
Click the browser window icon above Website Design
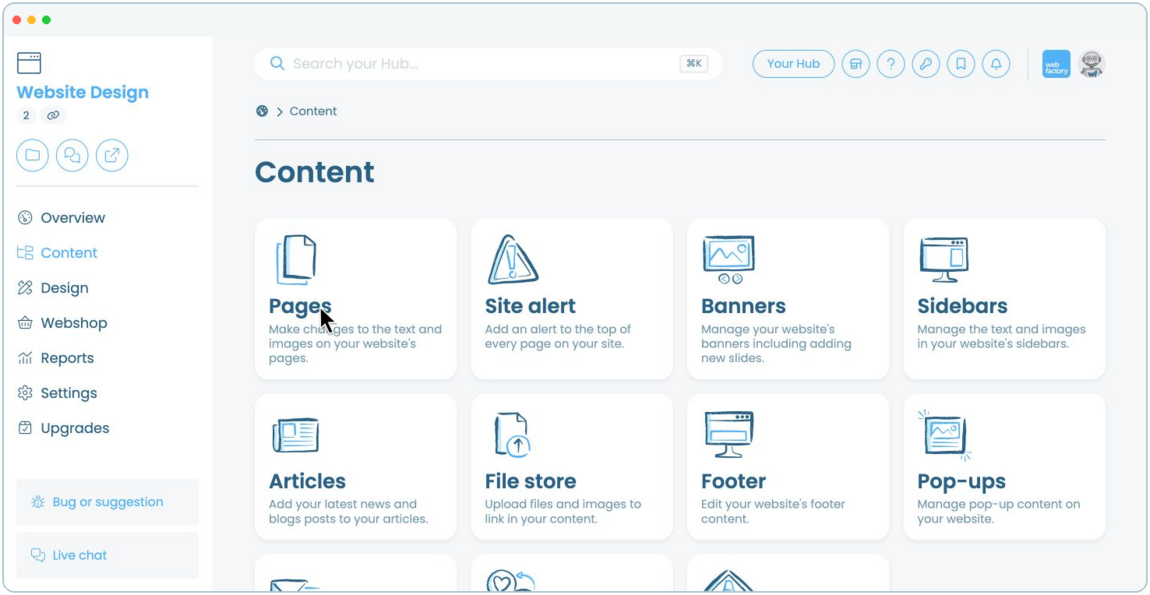(x=29, y=63)
